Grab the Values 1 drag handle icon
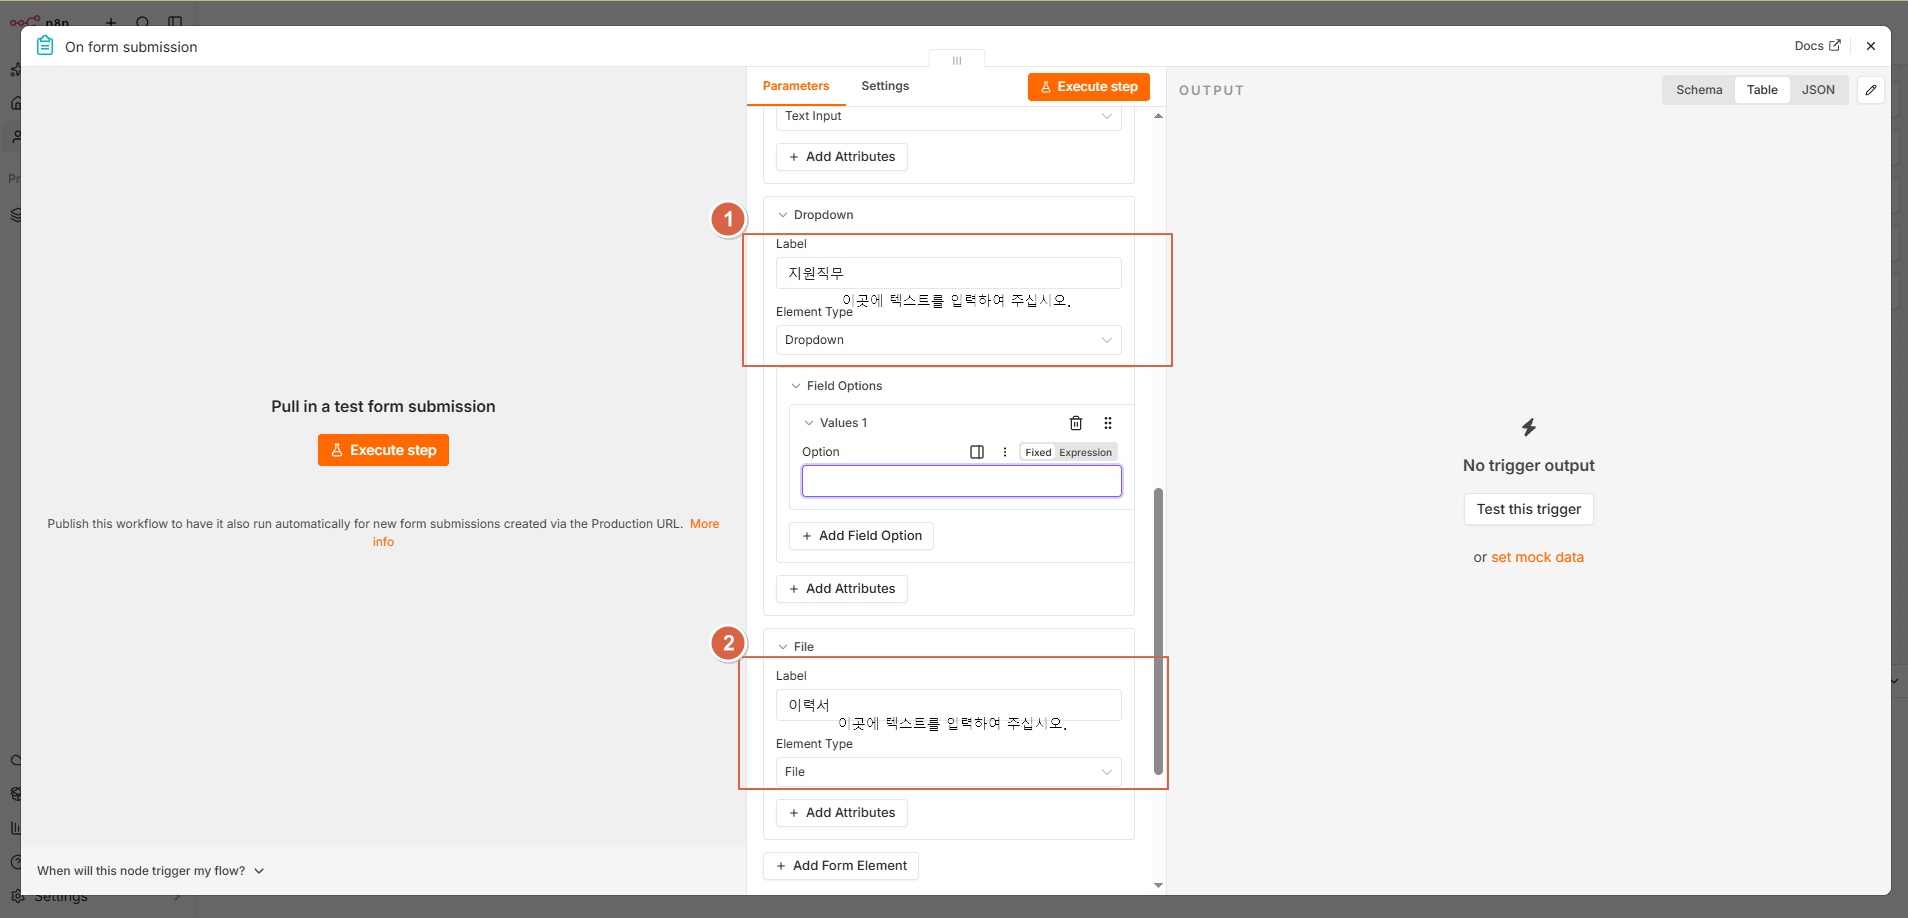Image resolution: width=1908 pixels, height=918 pixels. pyautogui.click(x=1108, y=423)
